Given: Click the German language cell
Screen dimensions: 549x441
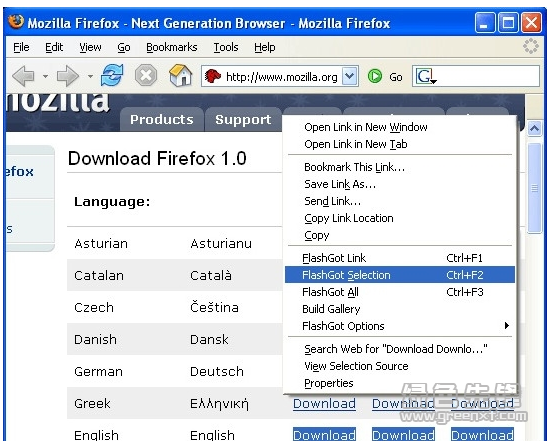Looking at the screenshot, I should (98, 371).
